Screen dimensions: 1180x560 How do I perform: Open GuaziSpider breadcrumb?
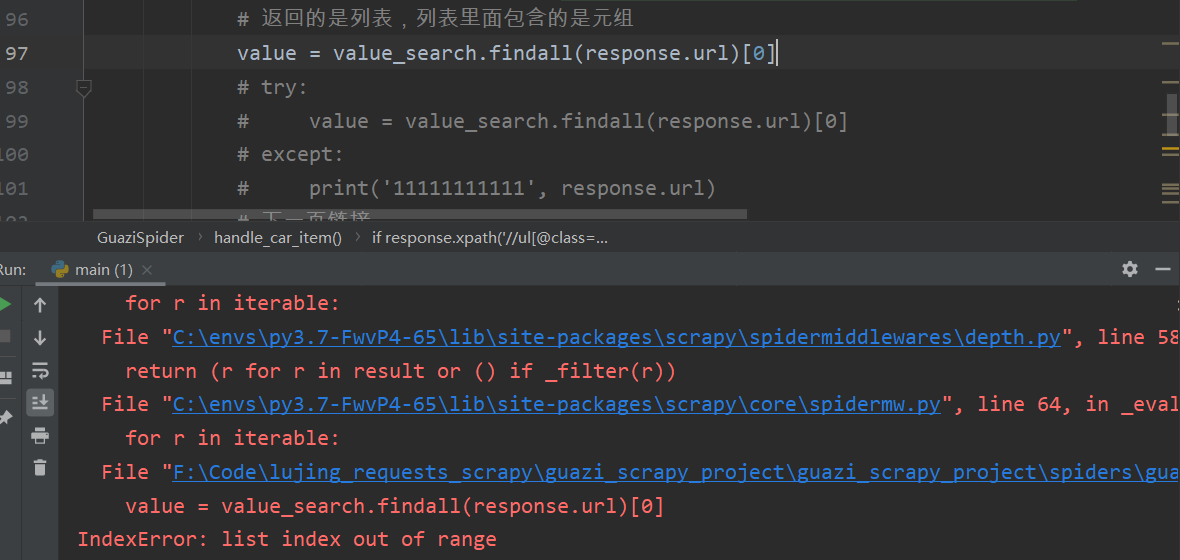(x=140, y=238)
